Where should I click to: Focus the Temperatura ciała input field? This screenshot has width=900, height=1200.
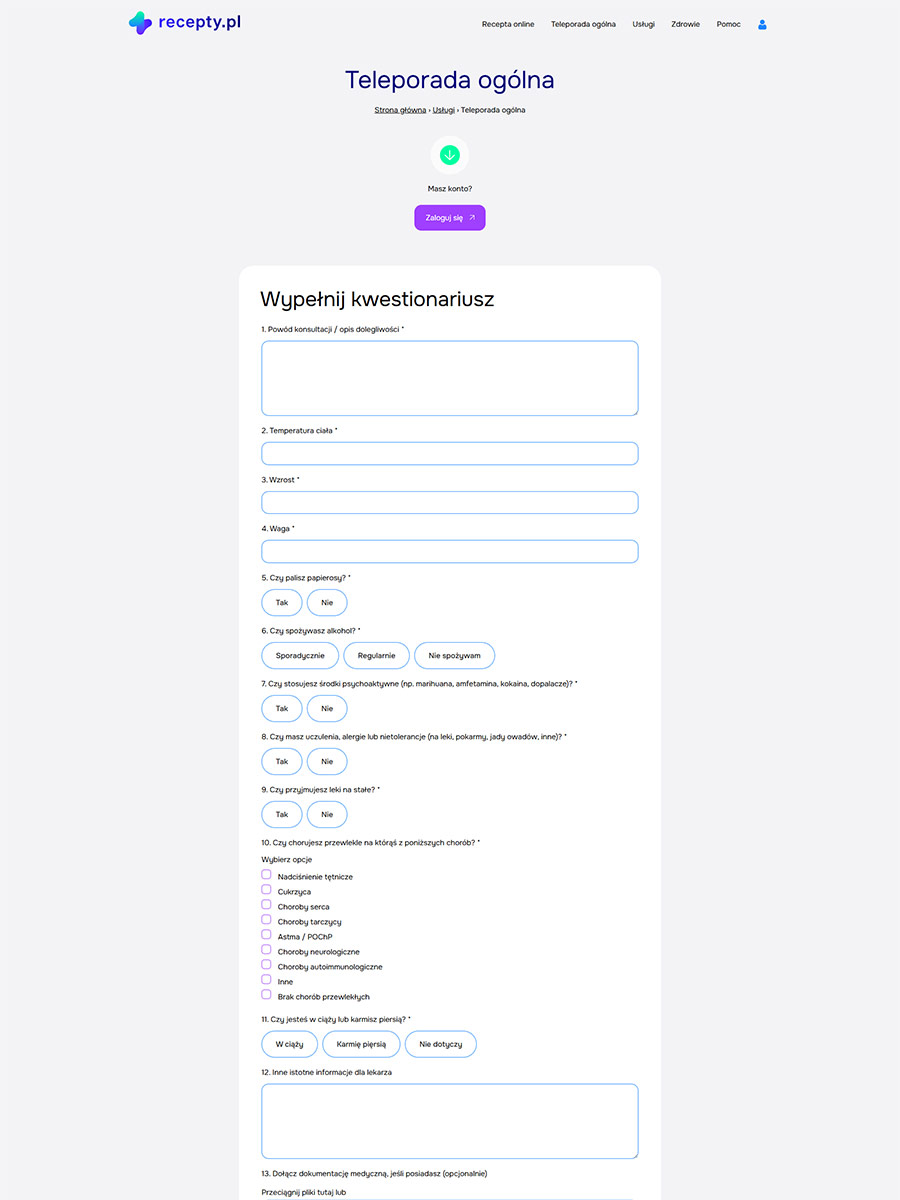point(450,454)
